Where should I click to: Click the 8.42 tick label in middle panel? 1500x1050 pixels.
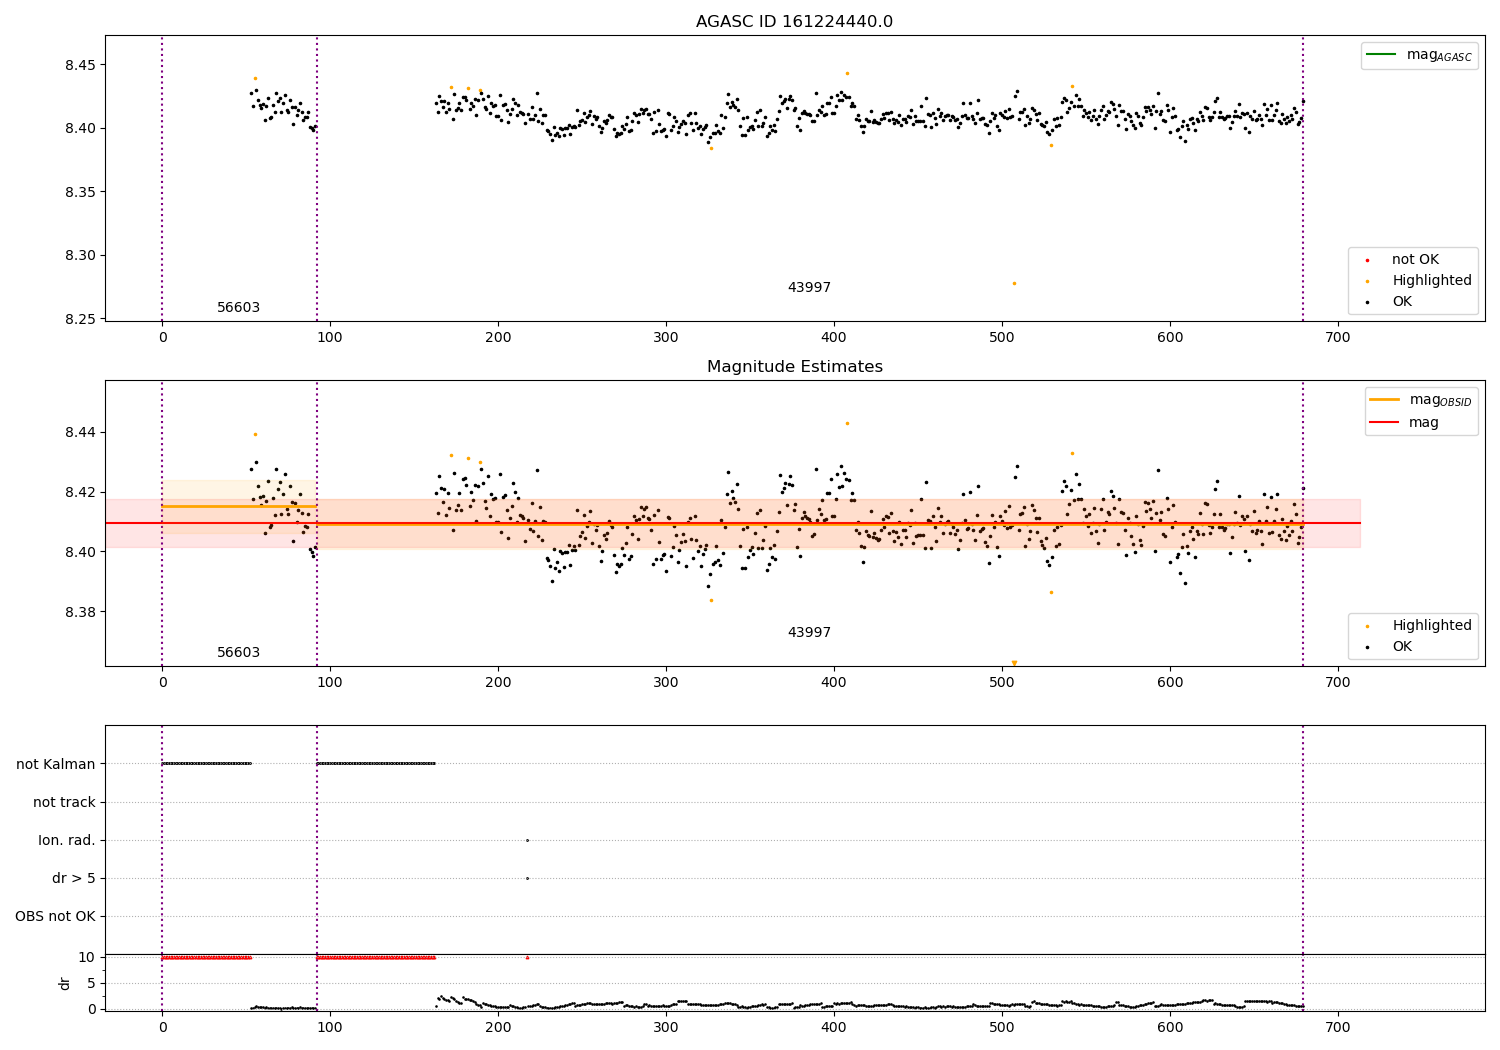79,492
